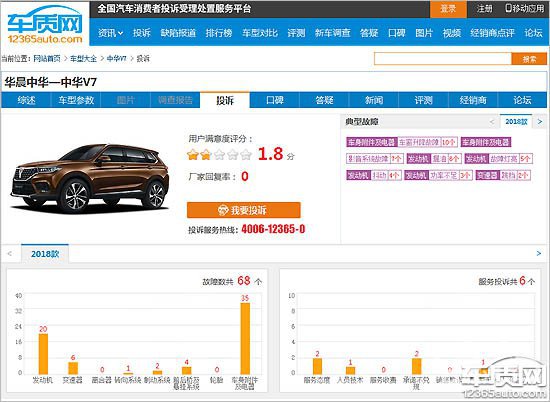Switch to the 口碑 model tab
This screenshot has height=402, width=550.
point(275,100)
